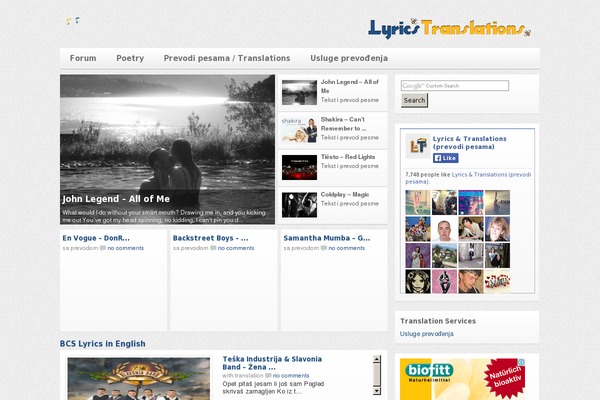Click the Google Custom Search field
600x400 pixels.
pos(455,86)
